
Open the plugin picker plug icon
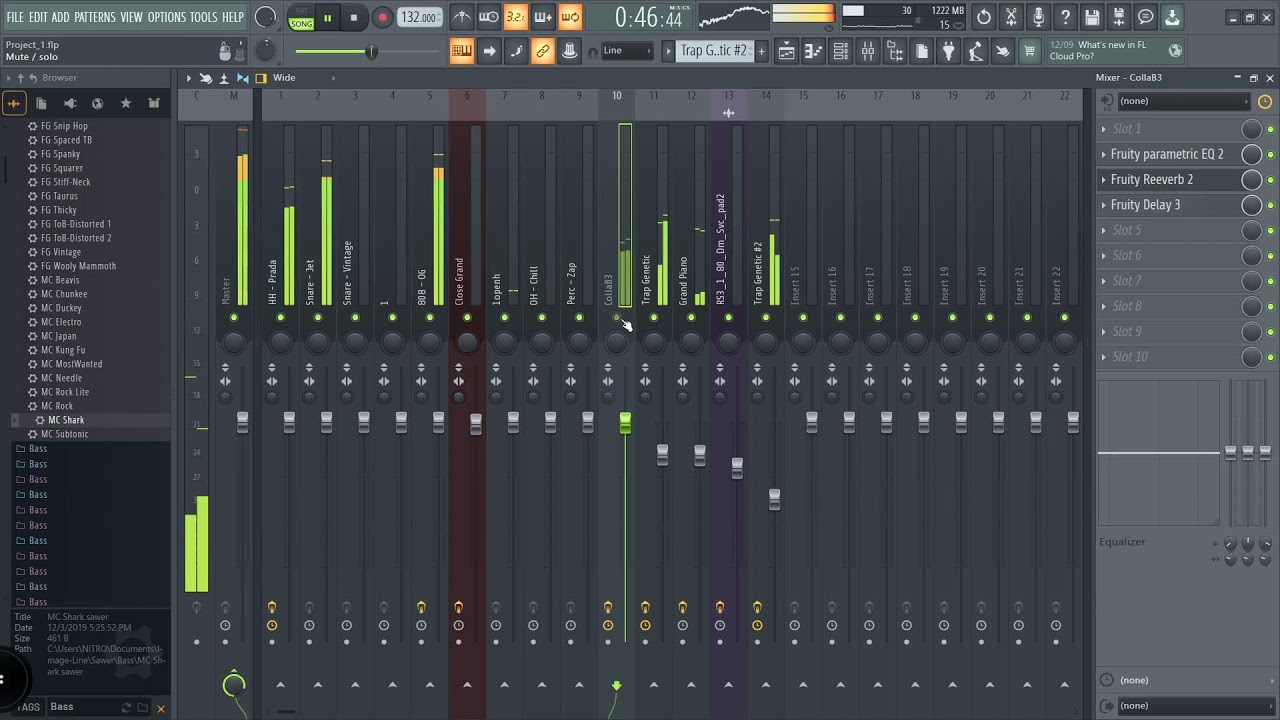[x=949, y=51]
